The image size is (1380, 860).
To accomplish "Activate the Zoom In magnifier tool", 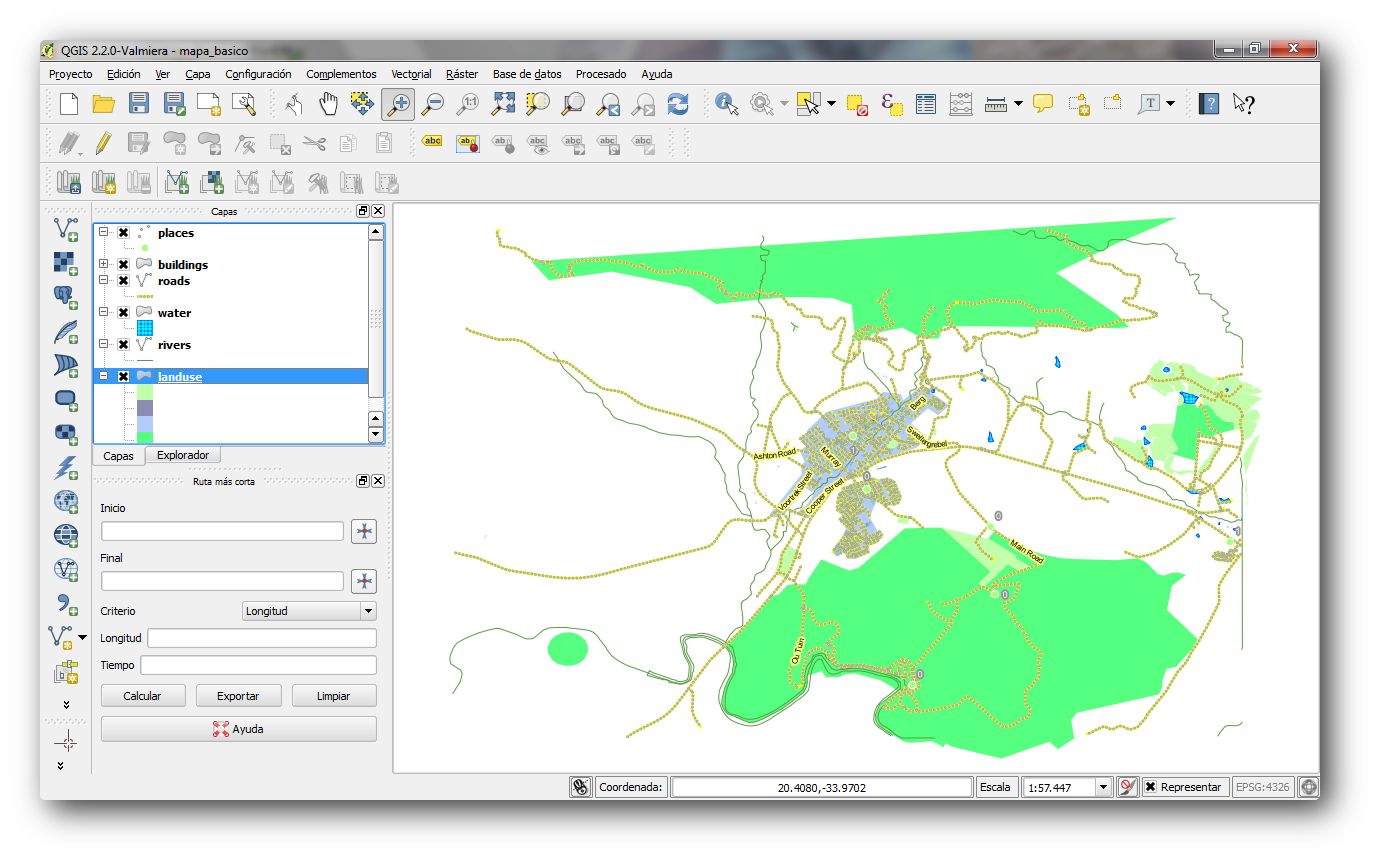I will click(398, 103).
